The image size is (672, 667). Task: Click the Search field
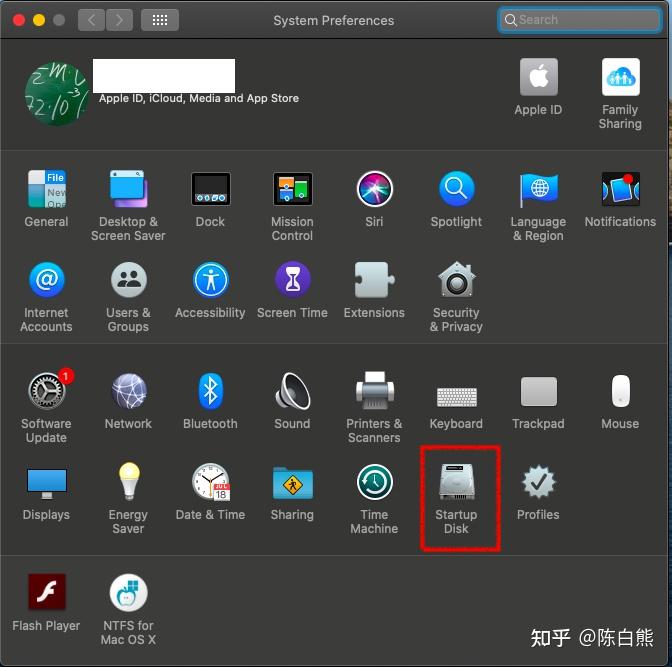[579, 20]
